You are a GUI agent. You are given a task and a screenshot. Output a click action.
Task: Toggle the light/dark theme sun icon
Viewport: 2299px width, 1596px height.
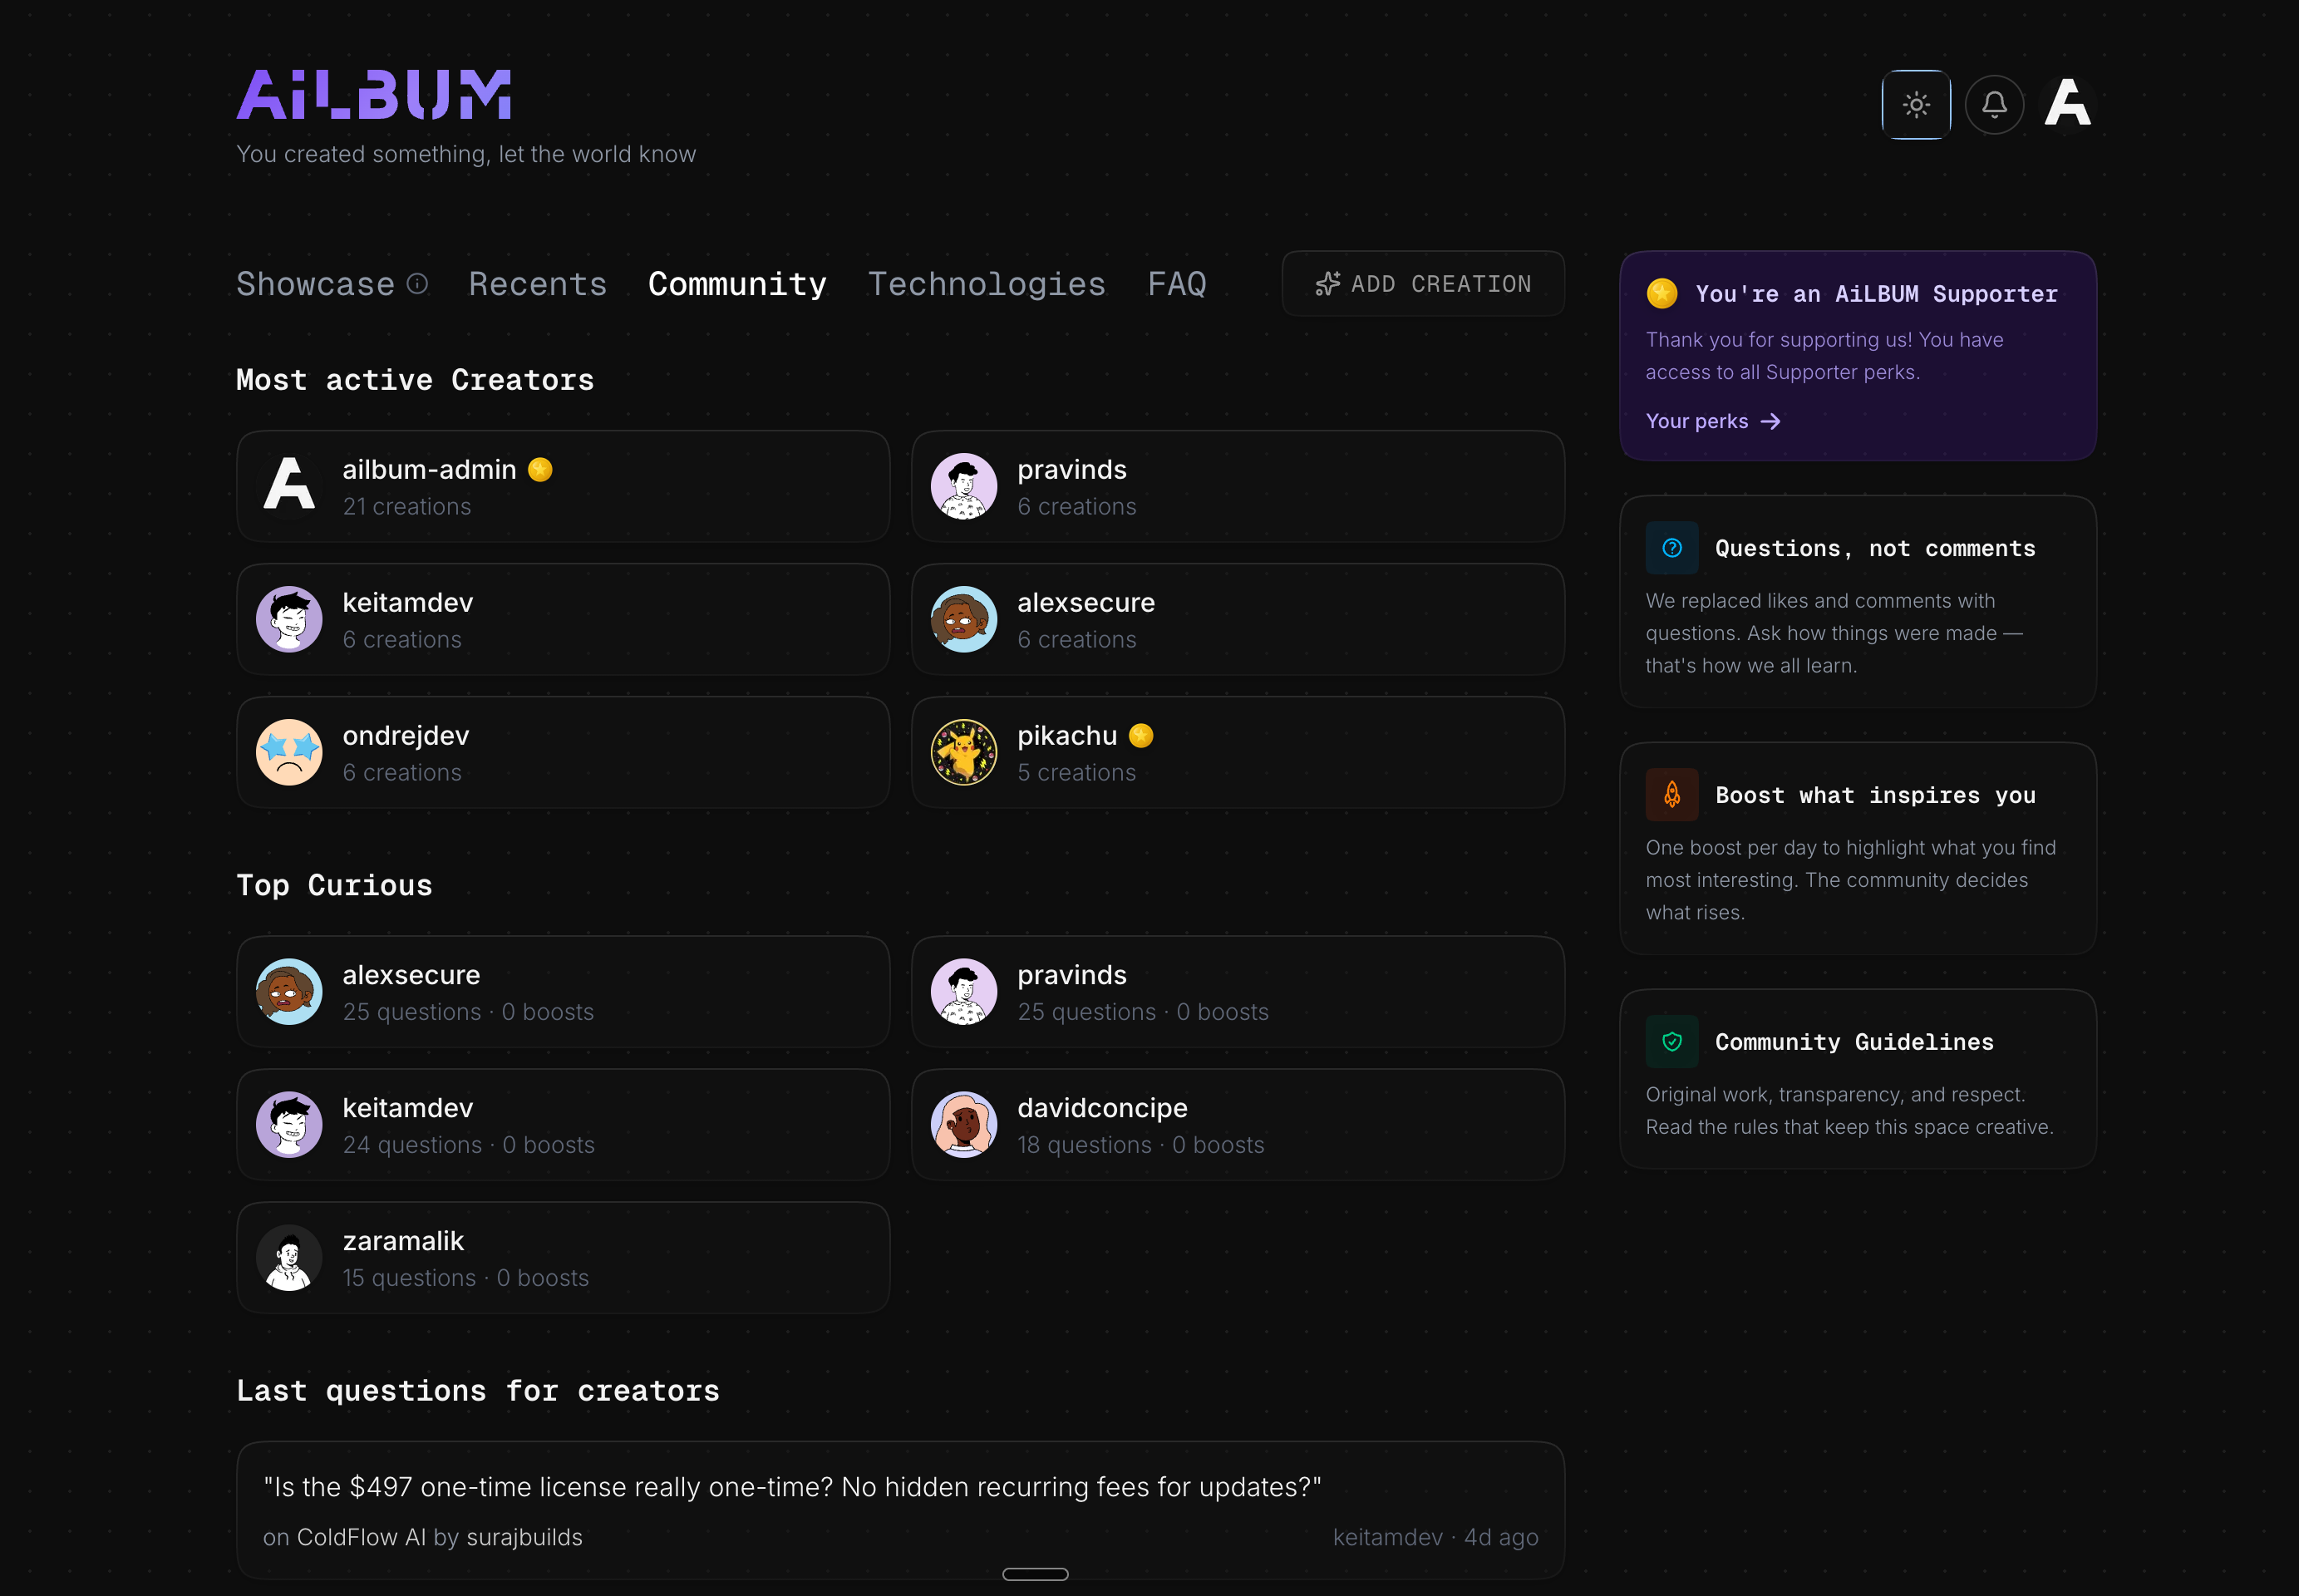[1915, 104]
